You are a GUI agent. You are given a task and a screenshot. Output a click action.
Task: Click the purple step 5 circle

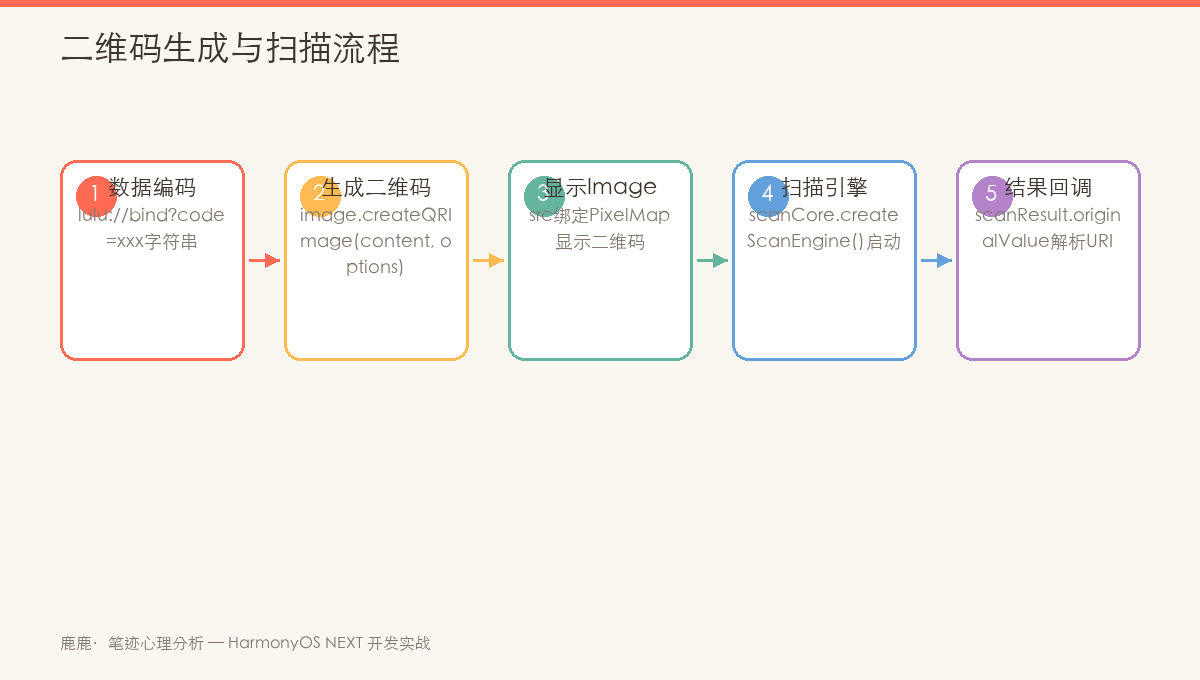pyautogui.click(x=992, y=194)
